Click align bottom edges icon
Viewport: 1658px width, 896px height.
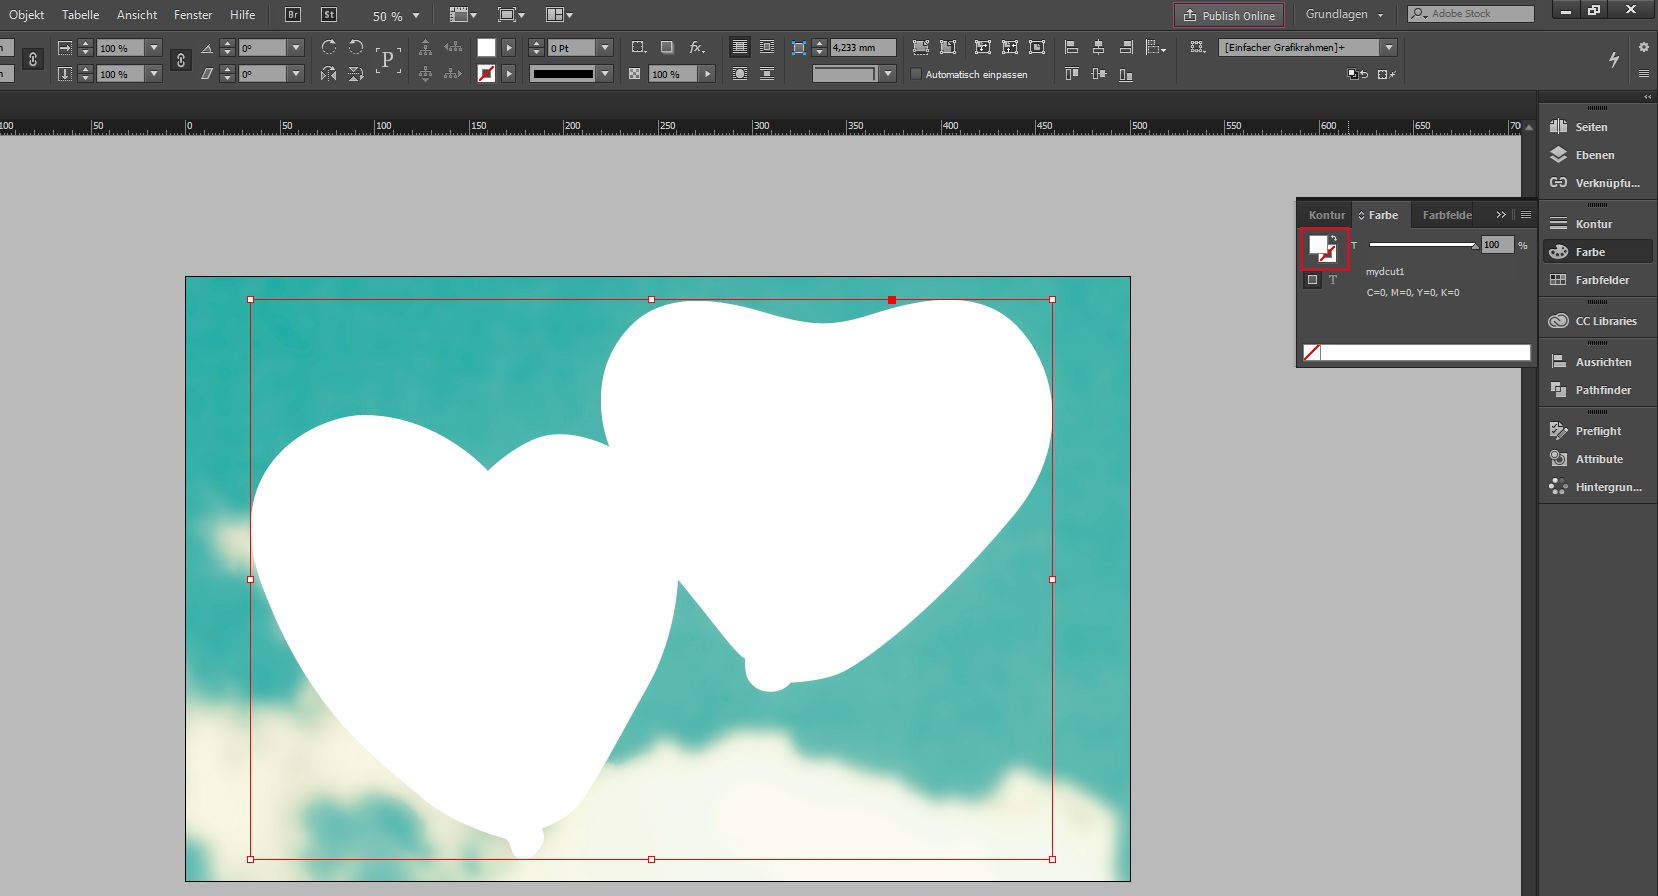tap(1126, 74)
